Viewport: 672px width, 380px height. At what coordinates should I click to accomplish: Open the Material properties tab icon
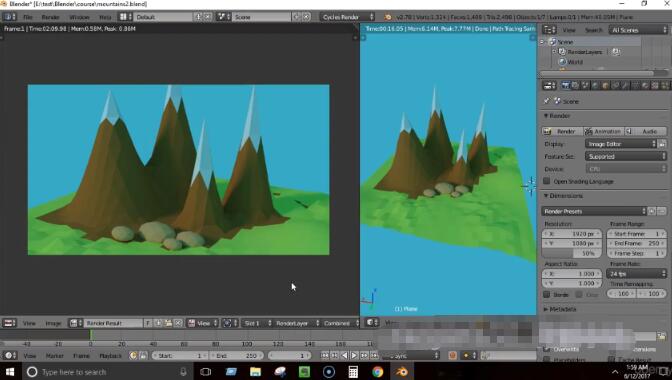click(645, 86)
